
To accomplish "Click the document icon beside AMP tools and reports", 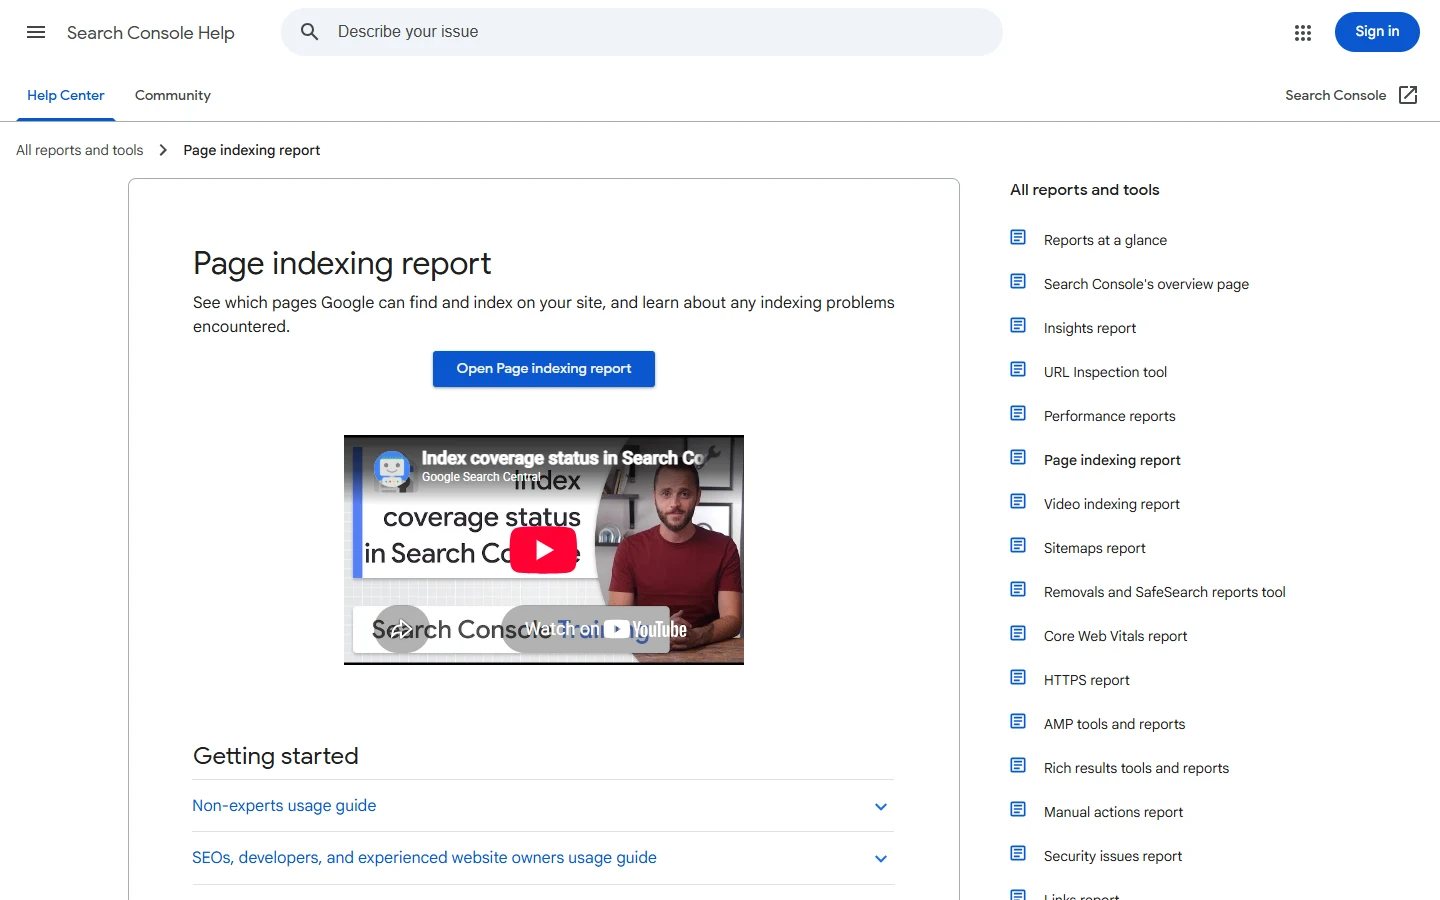I will click(x=1018, y=721).
